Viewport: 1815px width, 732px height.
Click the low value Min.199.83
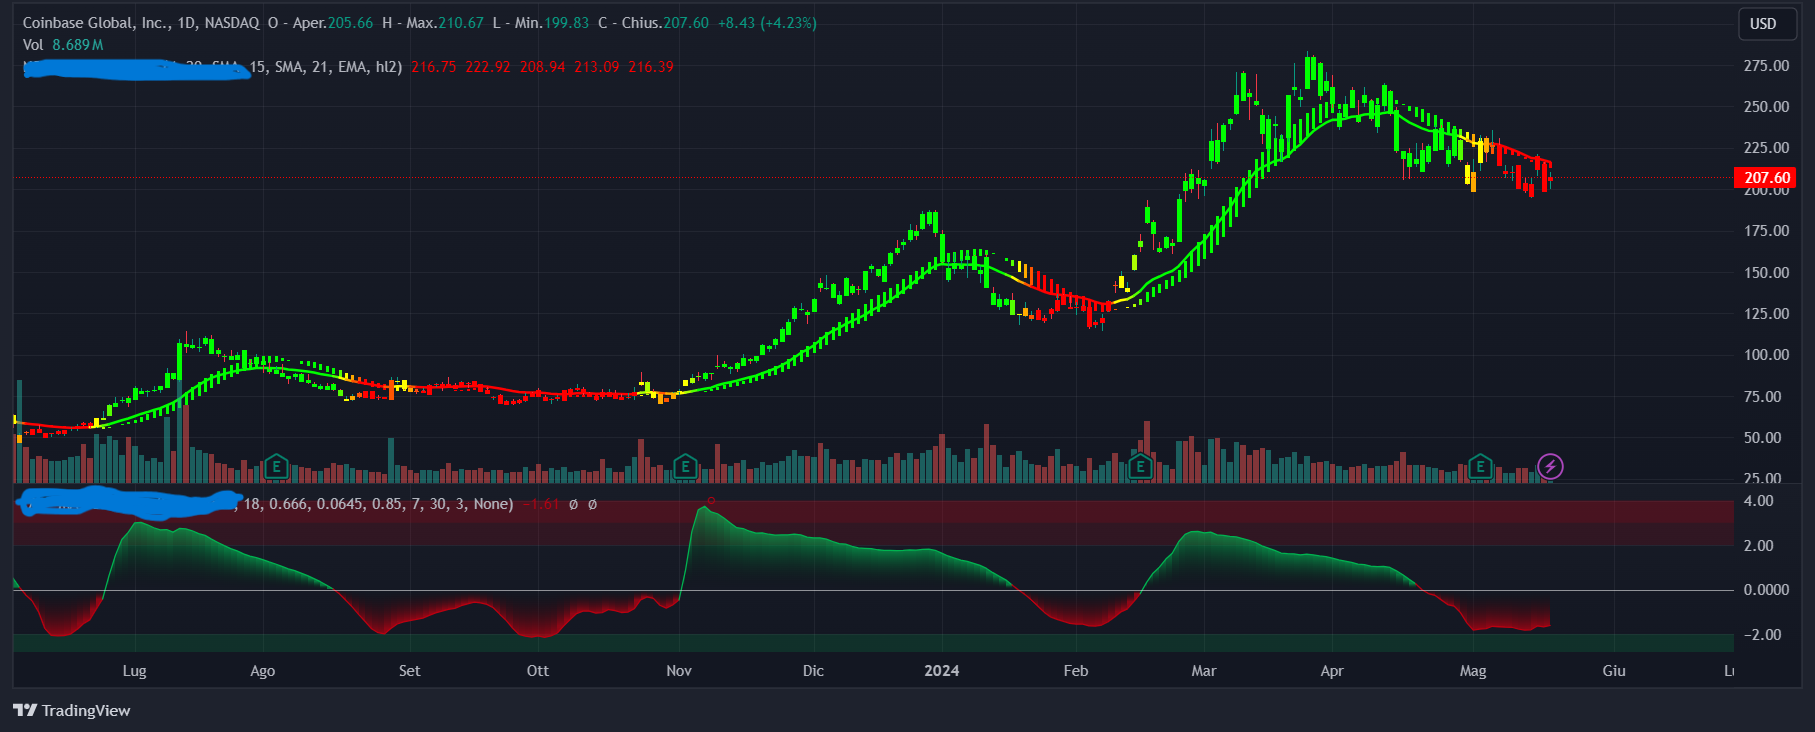[552, 22]
